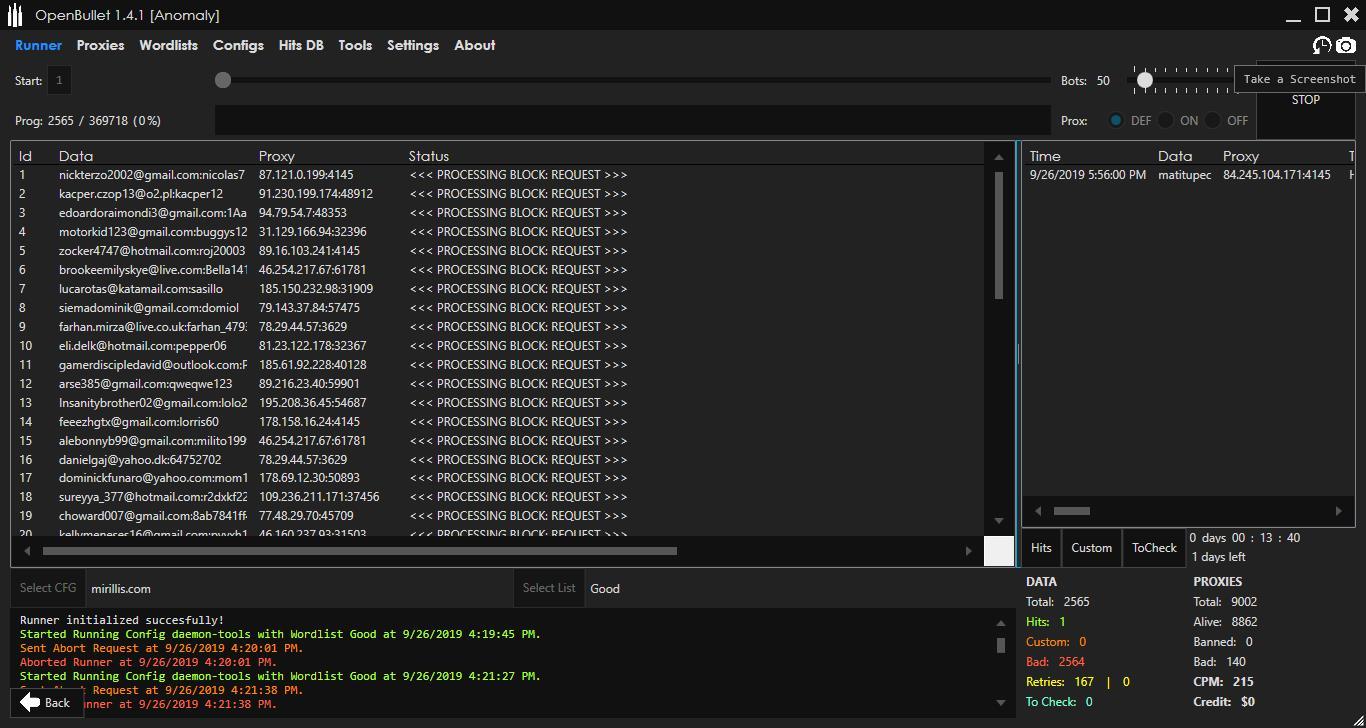
Task: Click the Retries: 167 statistic
Action: pos(1060,682)
